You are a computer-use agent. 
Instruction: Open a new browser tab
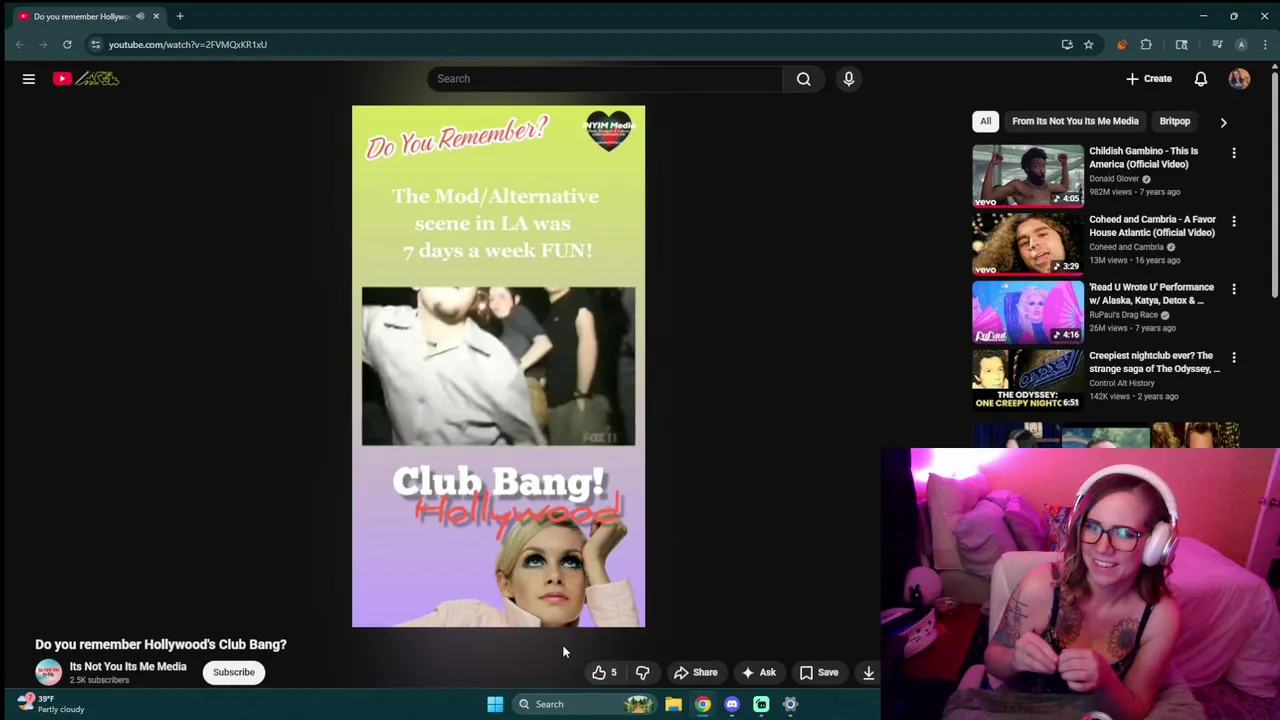point(180,16)
